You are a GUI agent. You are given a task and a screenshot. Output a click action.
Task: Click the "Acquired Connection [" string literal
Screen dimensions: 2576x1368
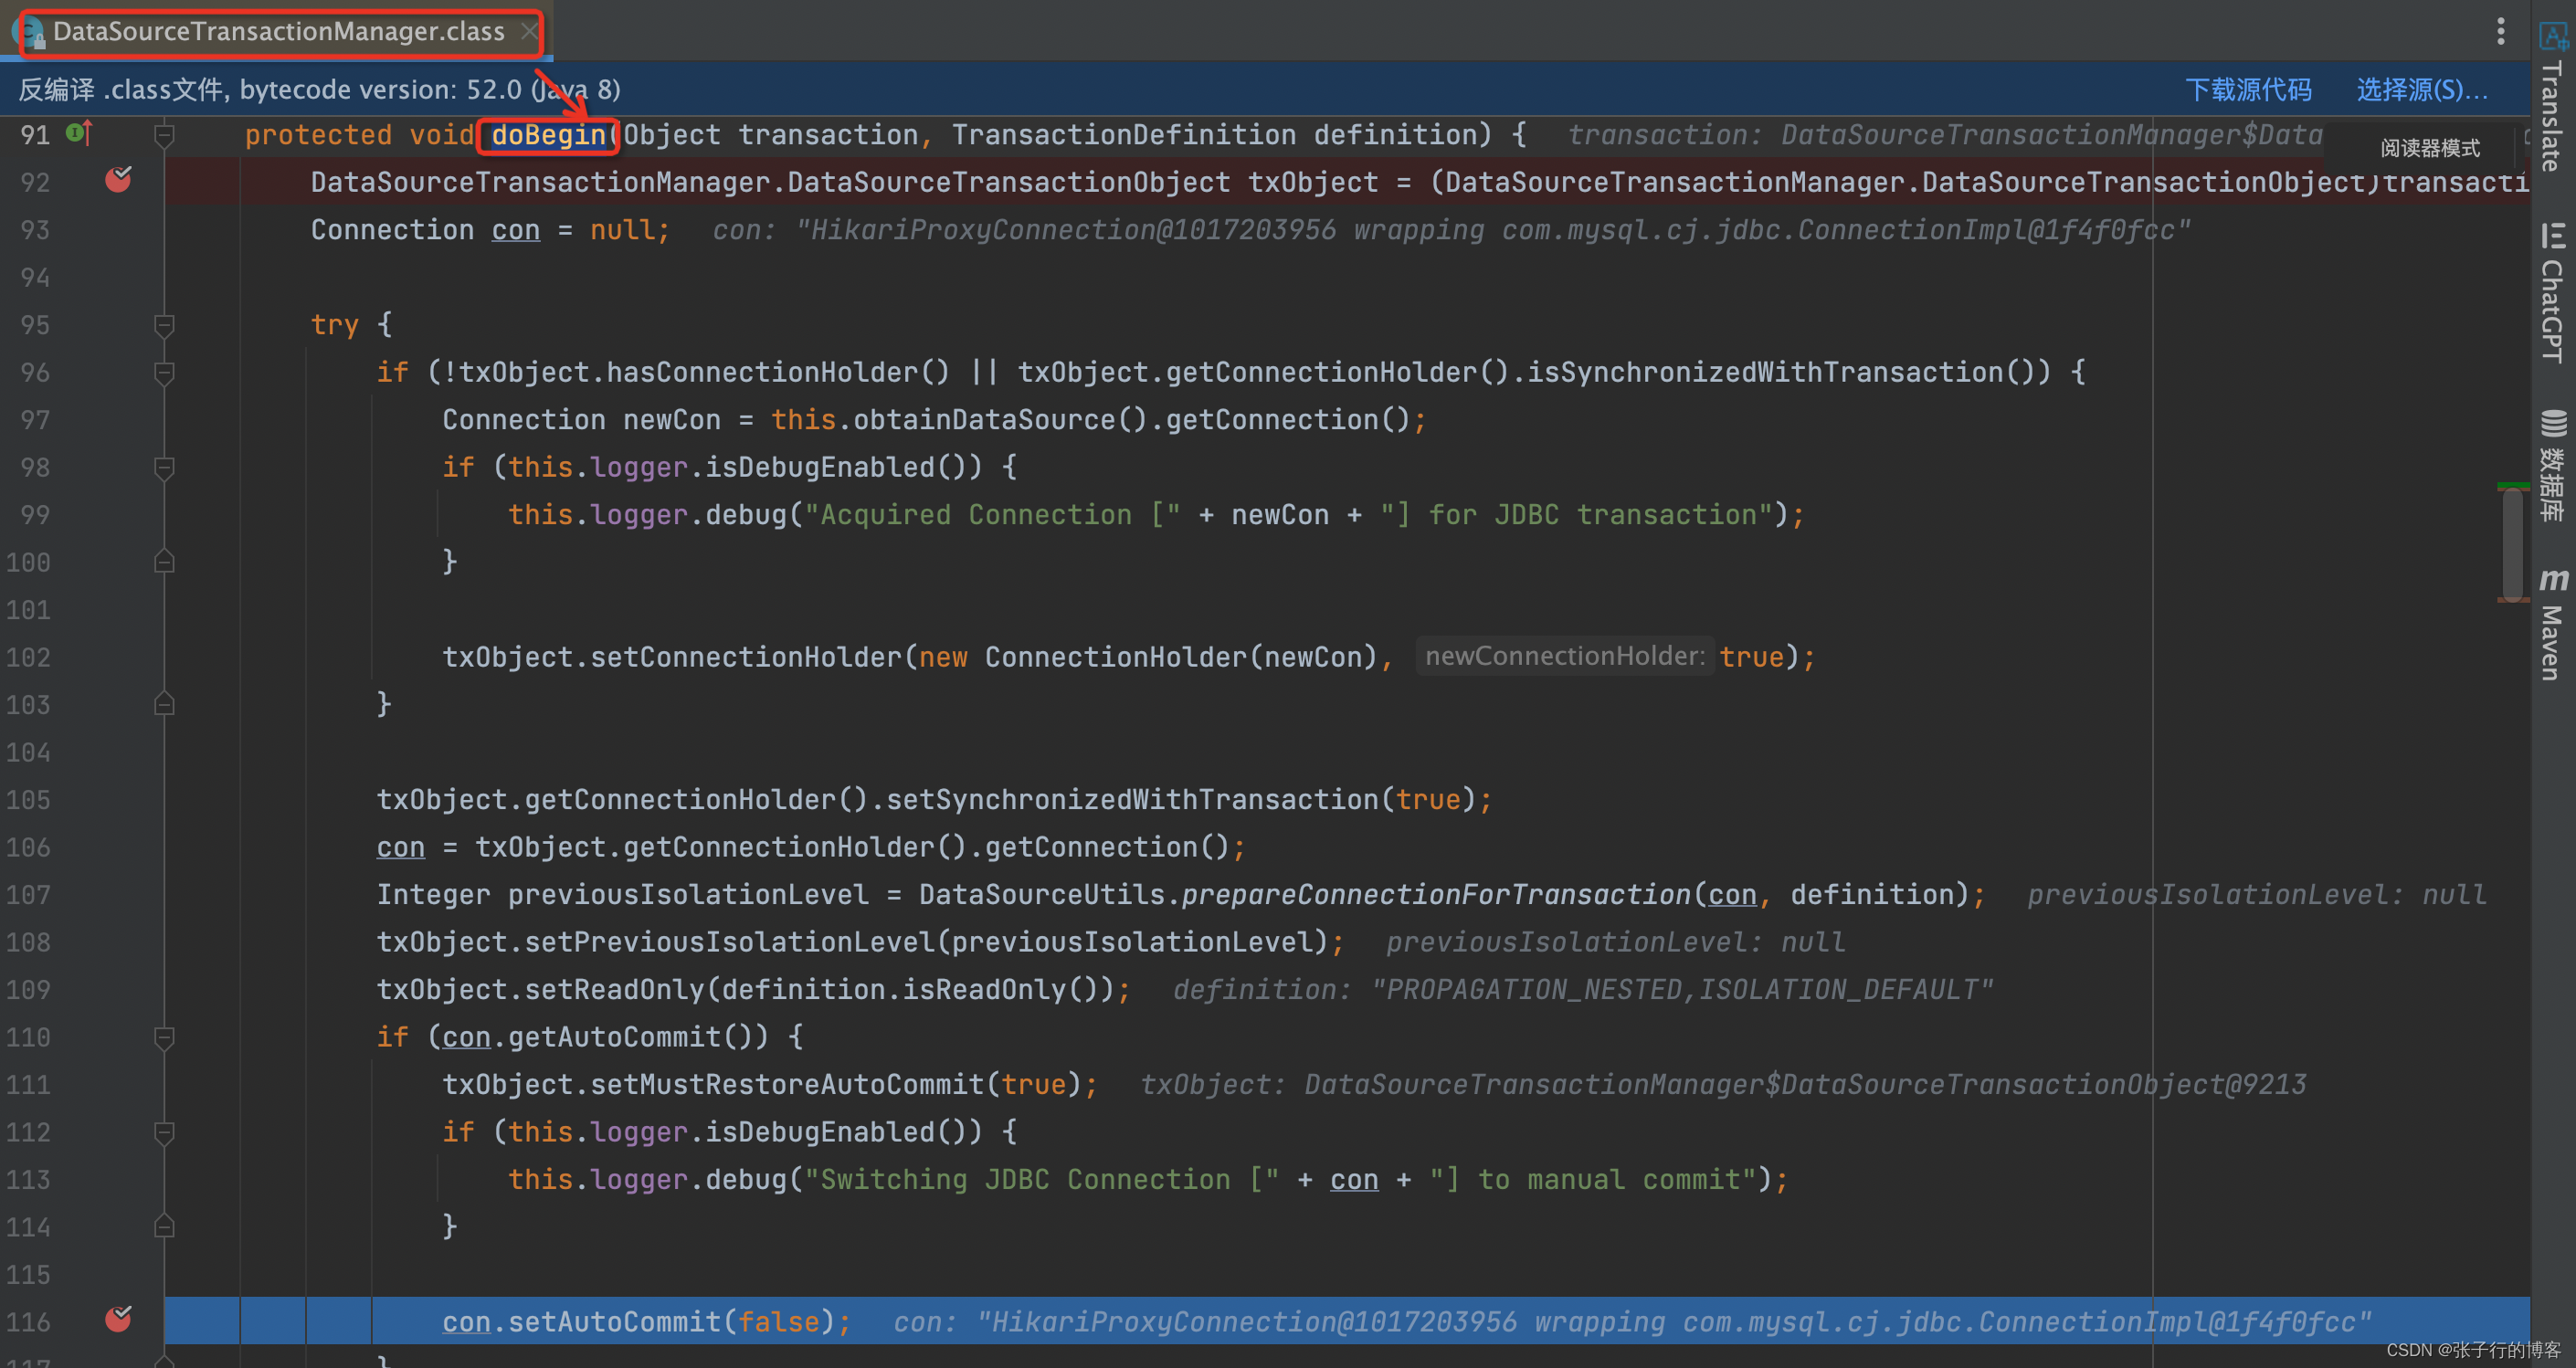[993, 515]
